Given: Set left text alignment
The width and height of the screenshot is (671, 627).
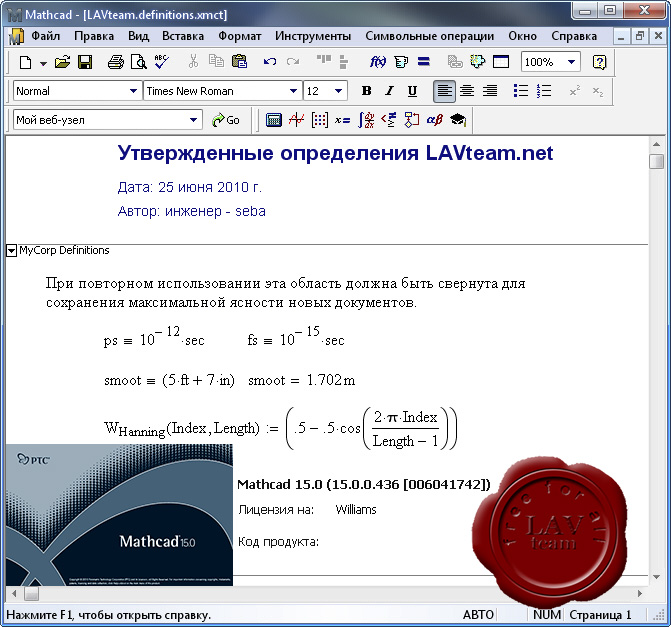Looking at the screenshot, I should [444, 91].
